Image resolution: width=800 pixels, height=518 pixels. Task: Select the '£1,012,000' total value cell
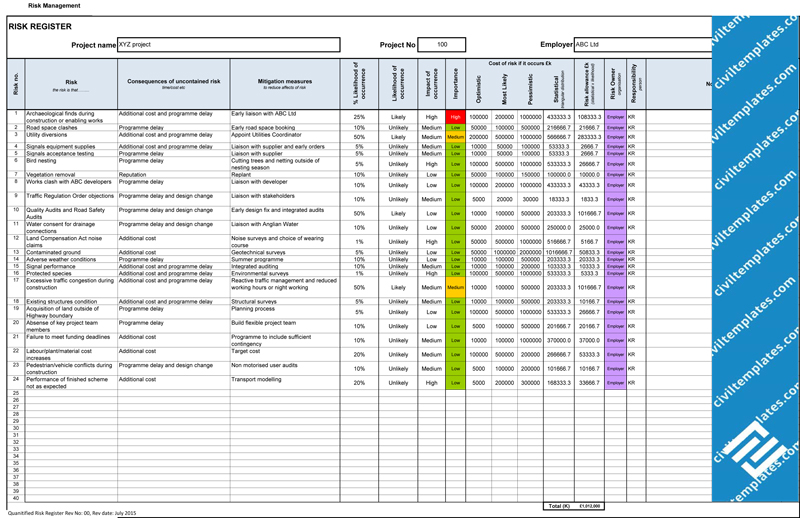tap(589, 506)
